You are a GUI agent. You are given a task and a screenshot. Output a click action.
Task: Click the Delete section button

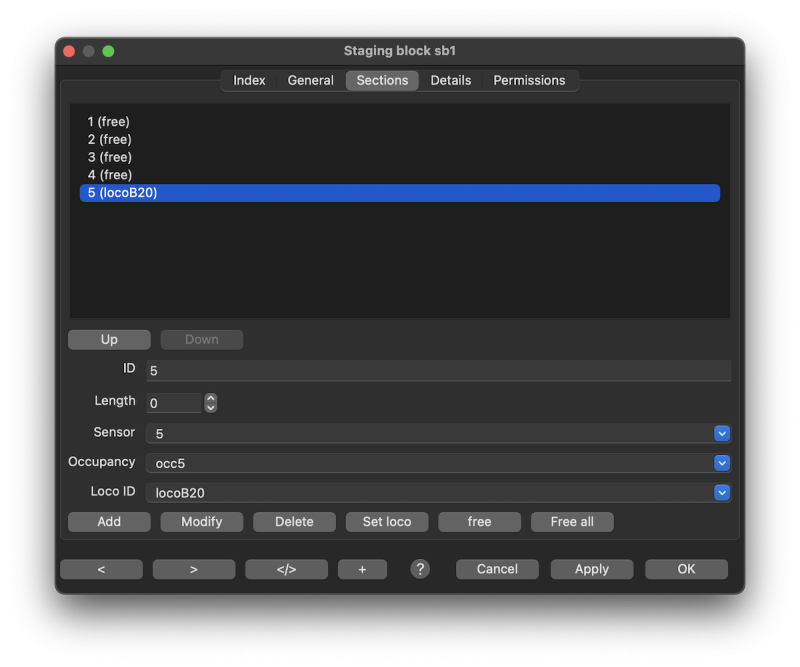click(x=294, y=522)
